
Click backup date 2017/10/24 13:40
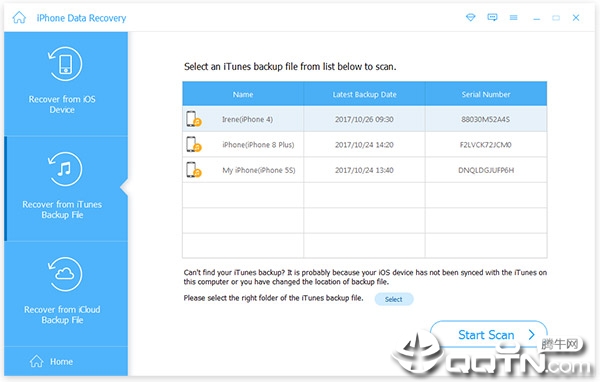[x=364, y=170]
